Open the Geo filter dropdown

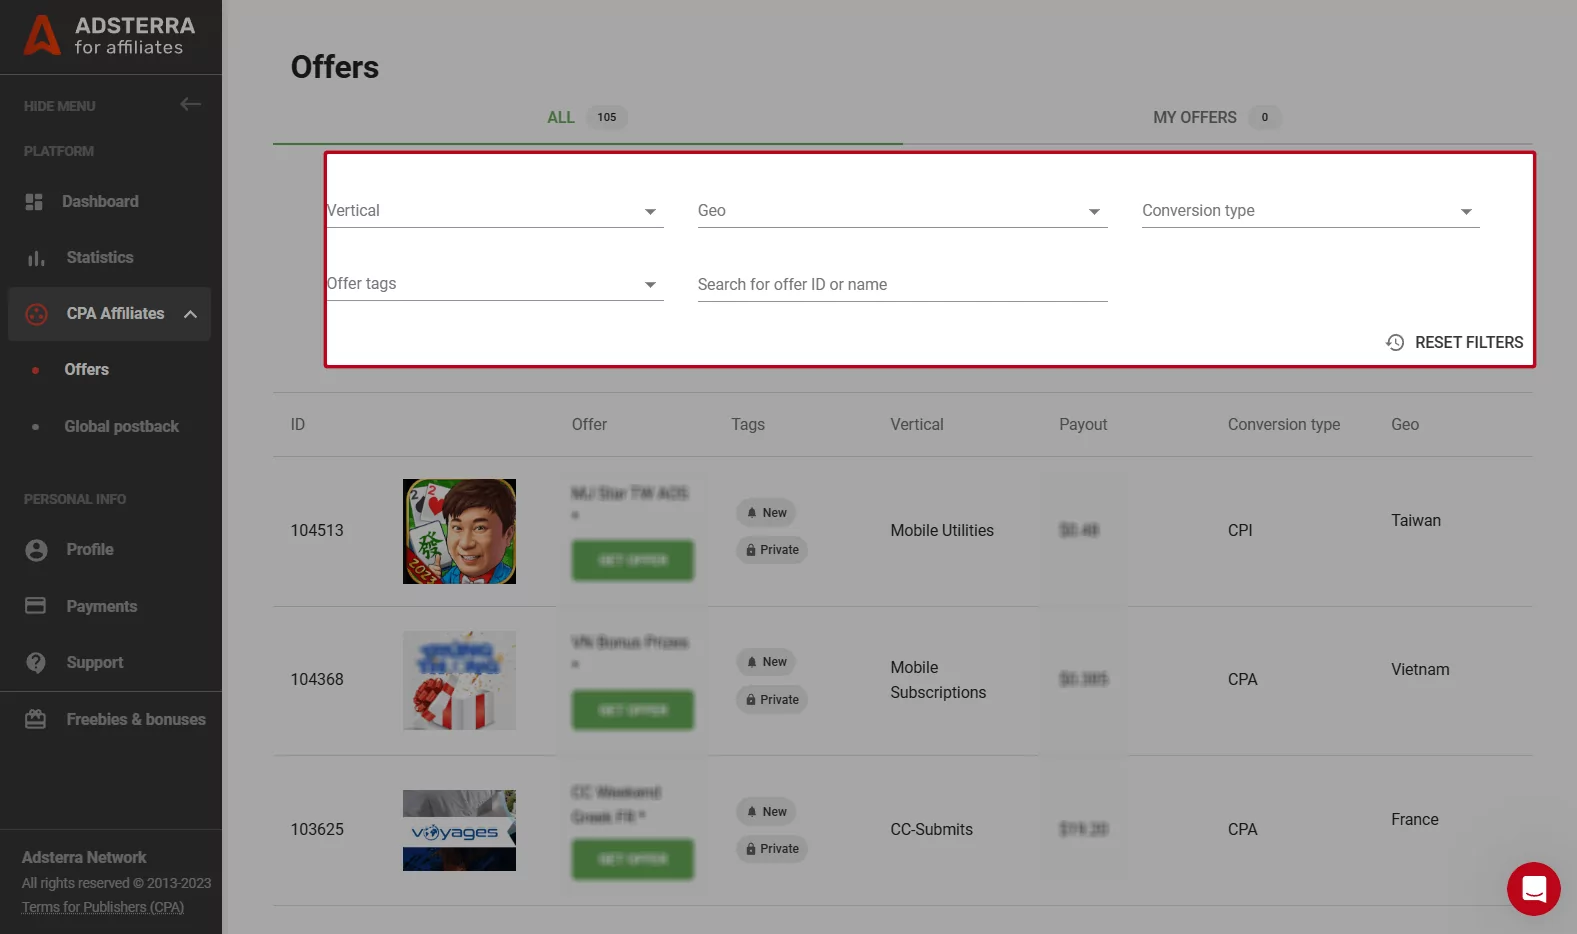pyautogui.click(x=902, y=211)
